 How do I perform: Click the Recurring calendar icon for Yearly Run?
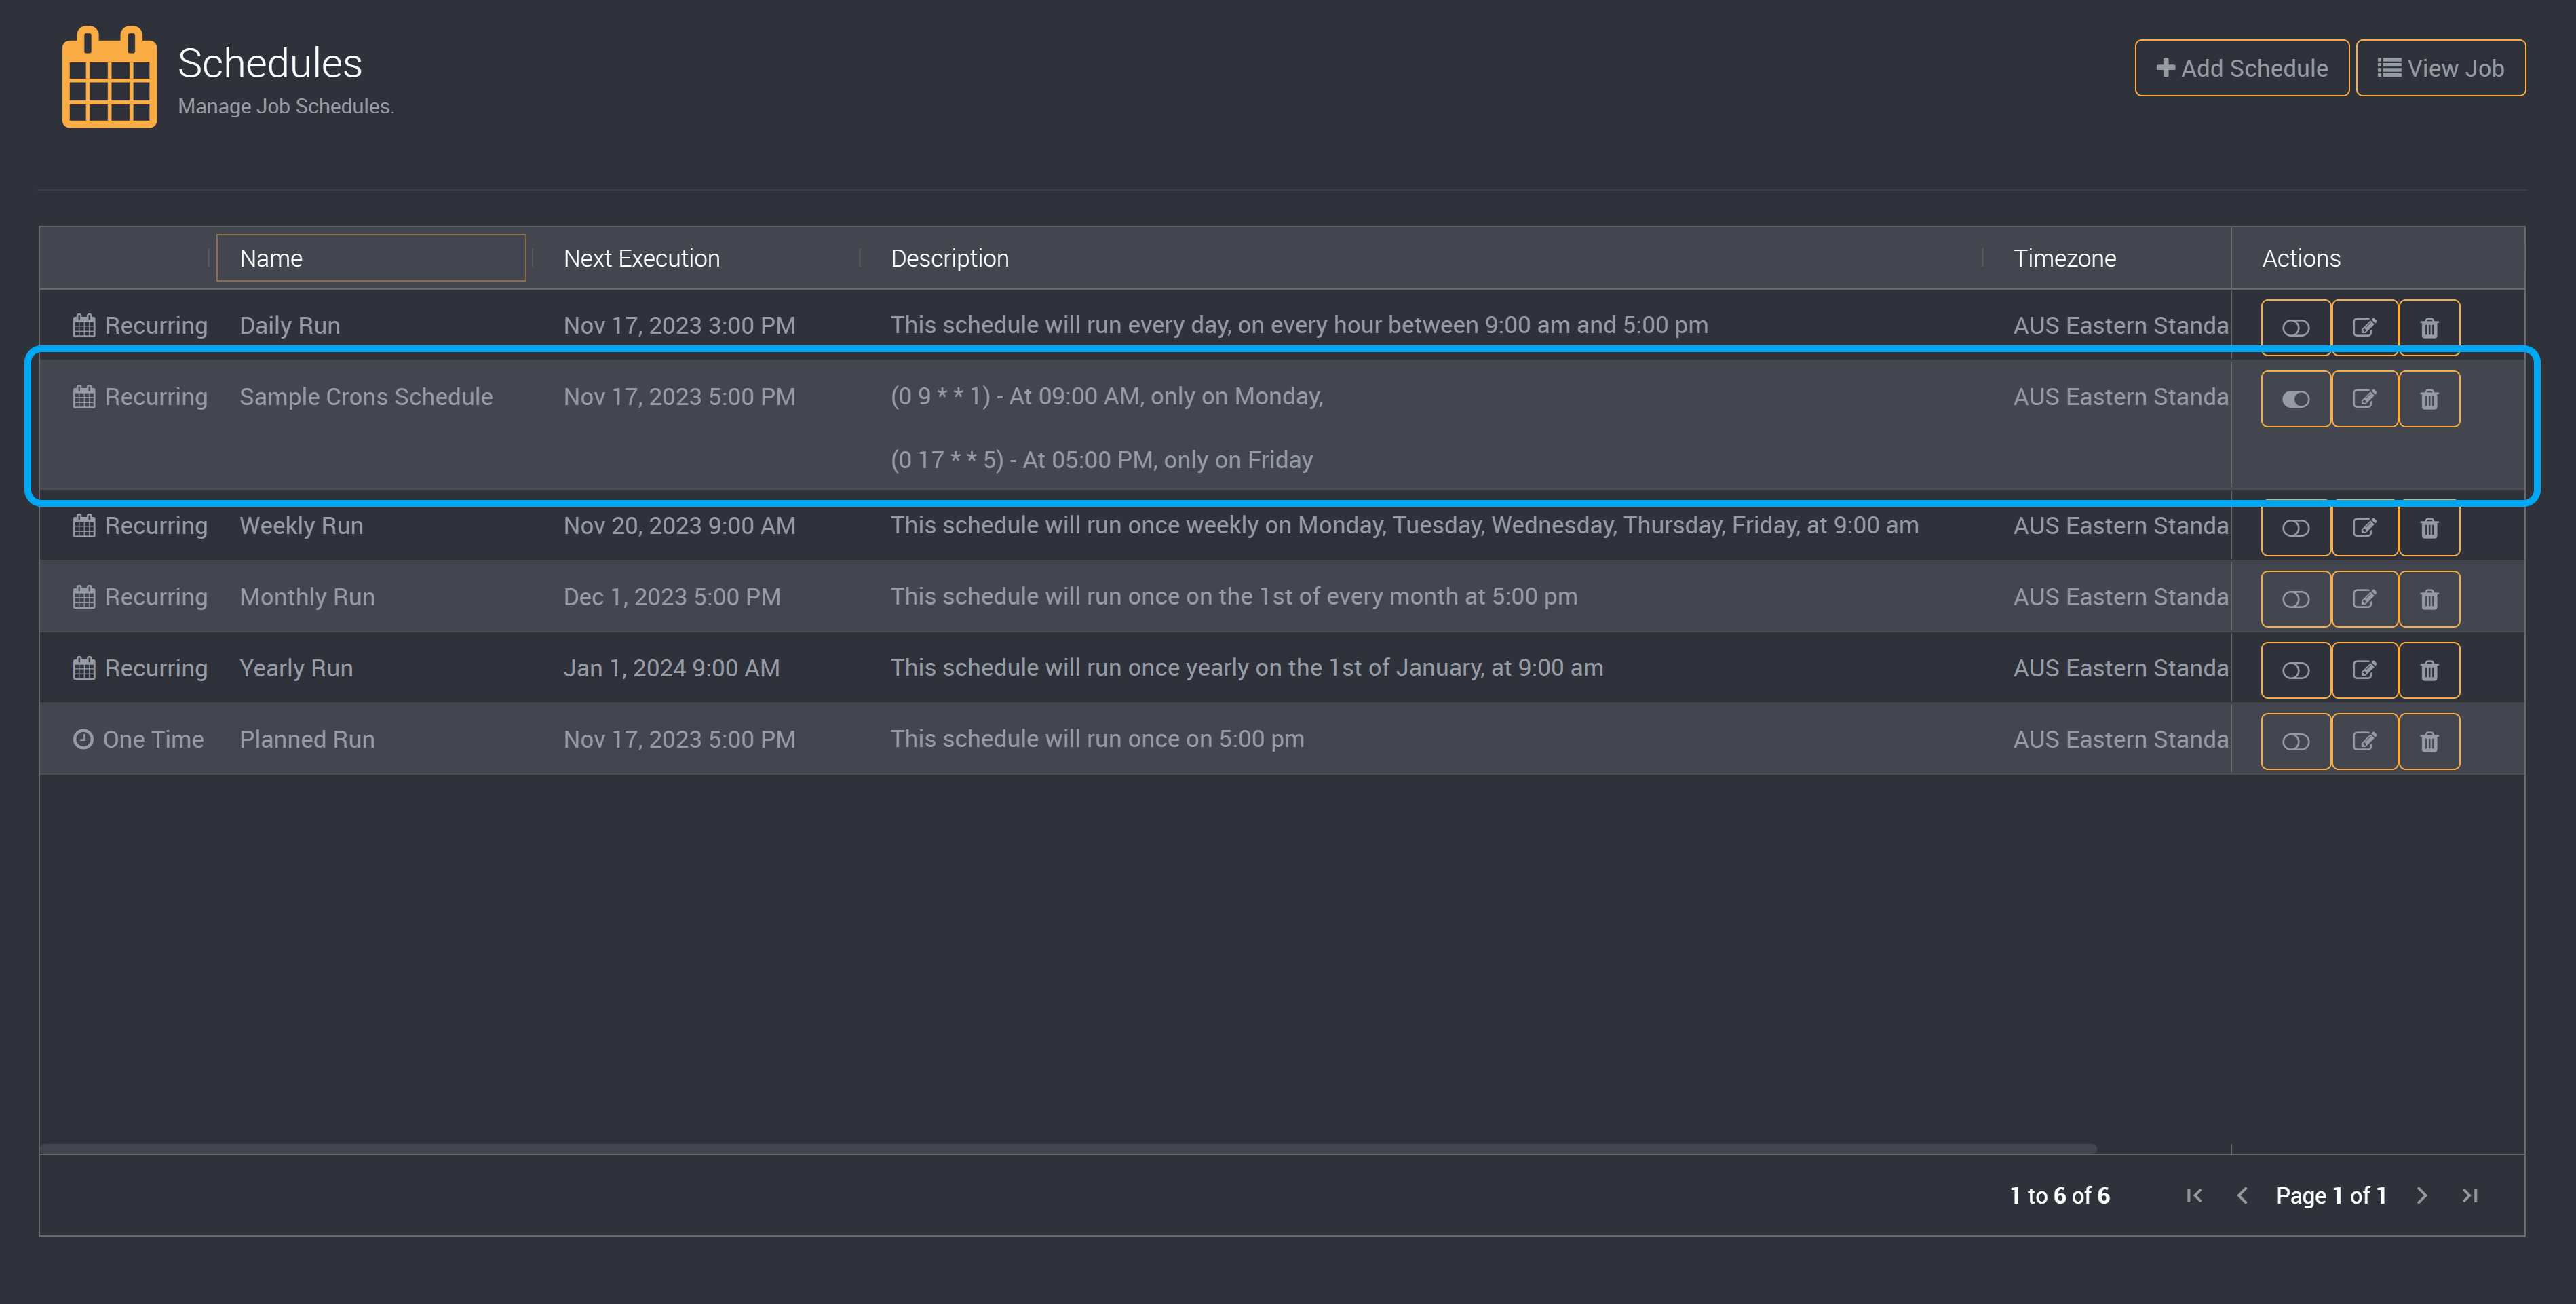point(84,668)
